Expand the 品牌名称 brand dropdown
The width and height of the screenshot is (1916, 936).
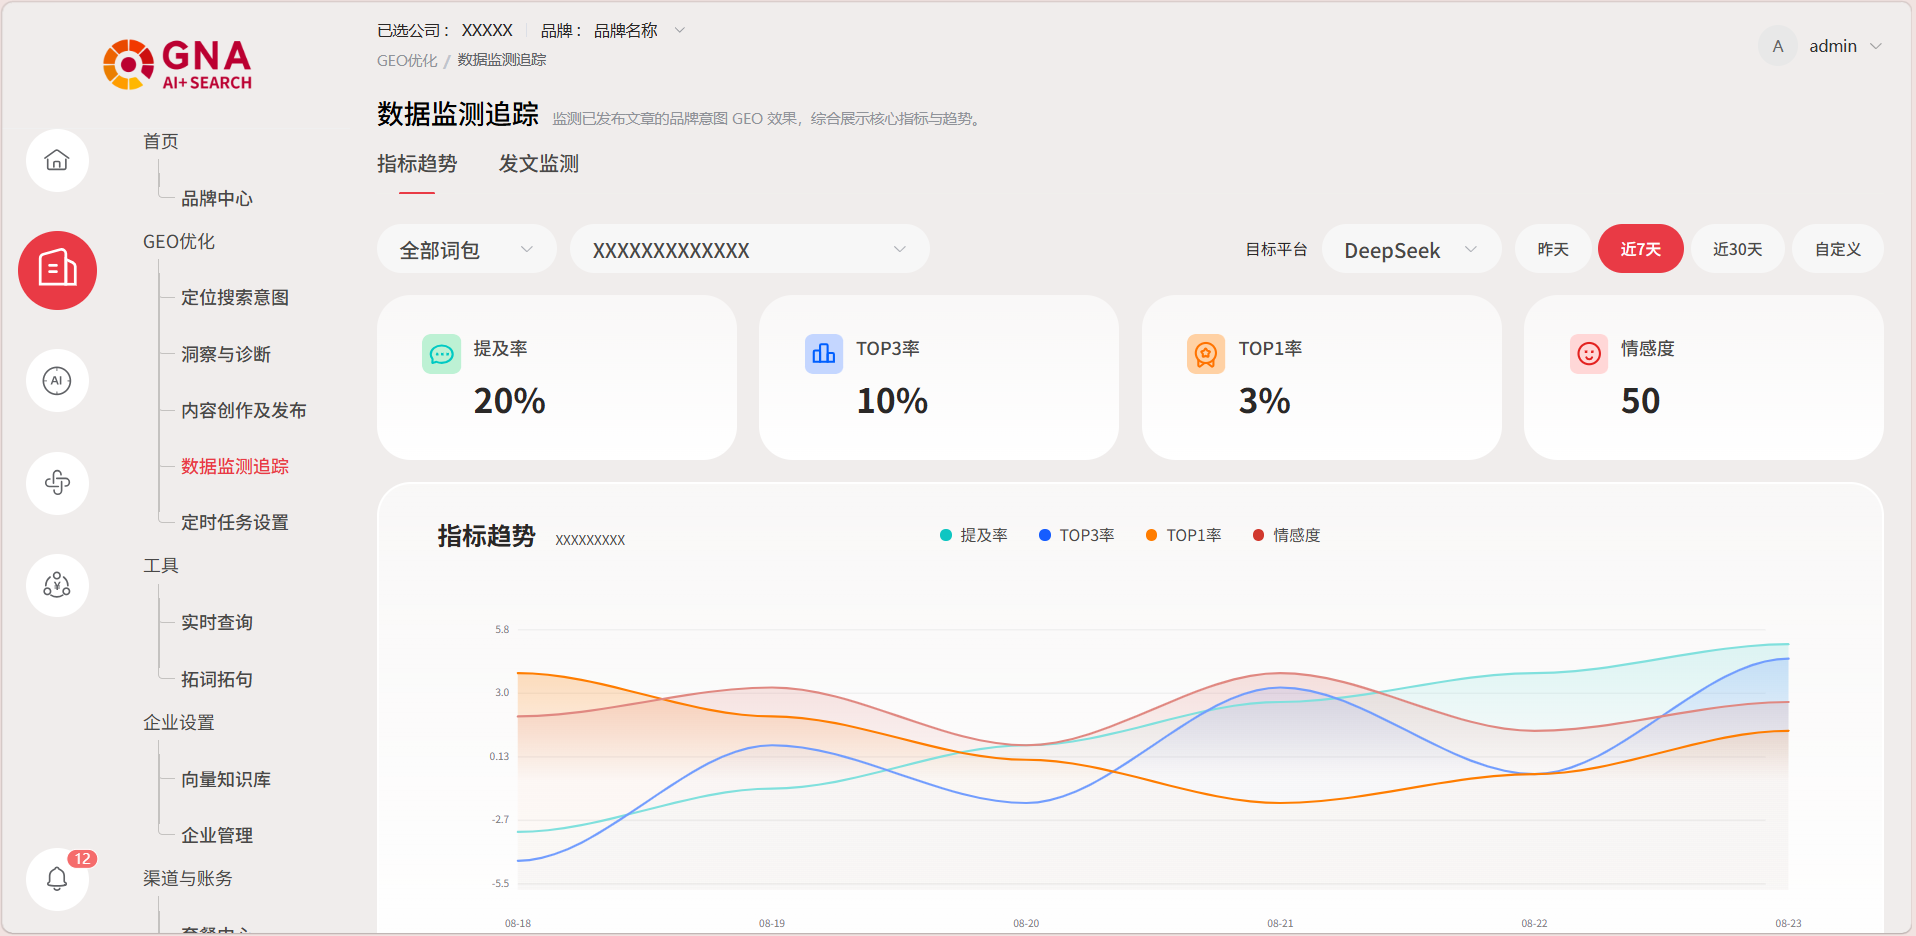pos(638,30)
